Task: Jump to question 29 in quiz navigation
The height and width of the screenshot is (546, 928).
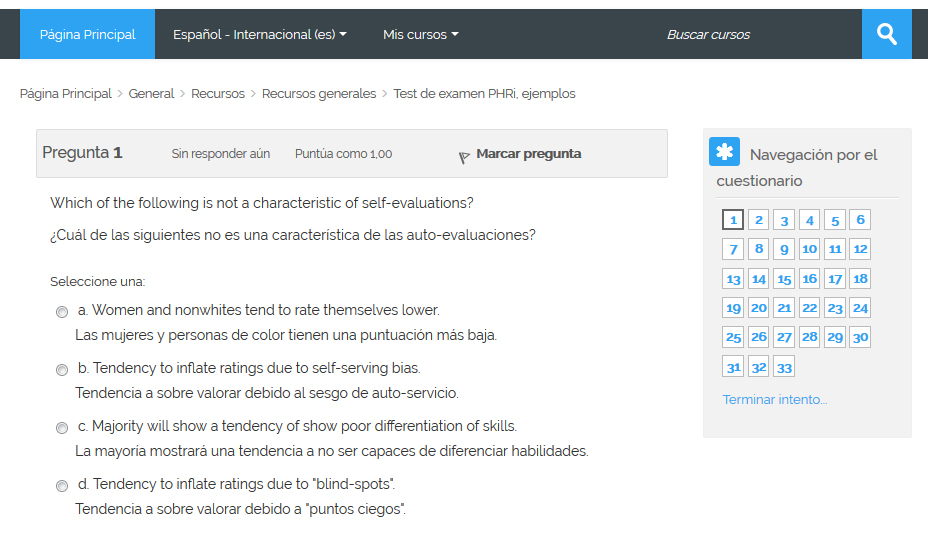Action: point(835,337)
